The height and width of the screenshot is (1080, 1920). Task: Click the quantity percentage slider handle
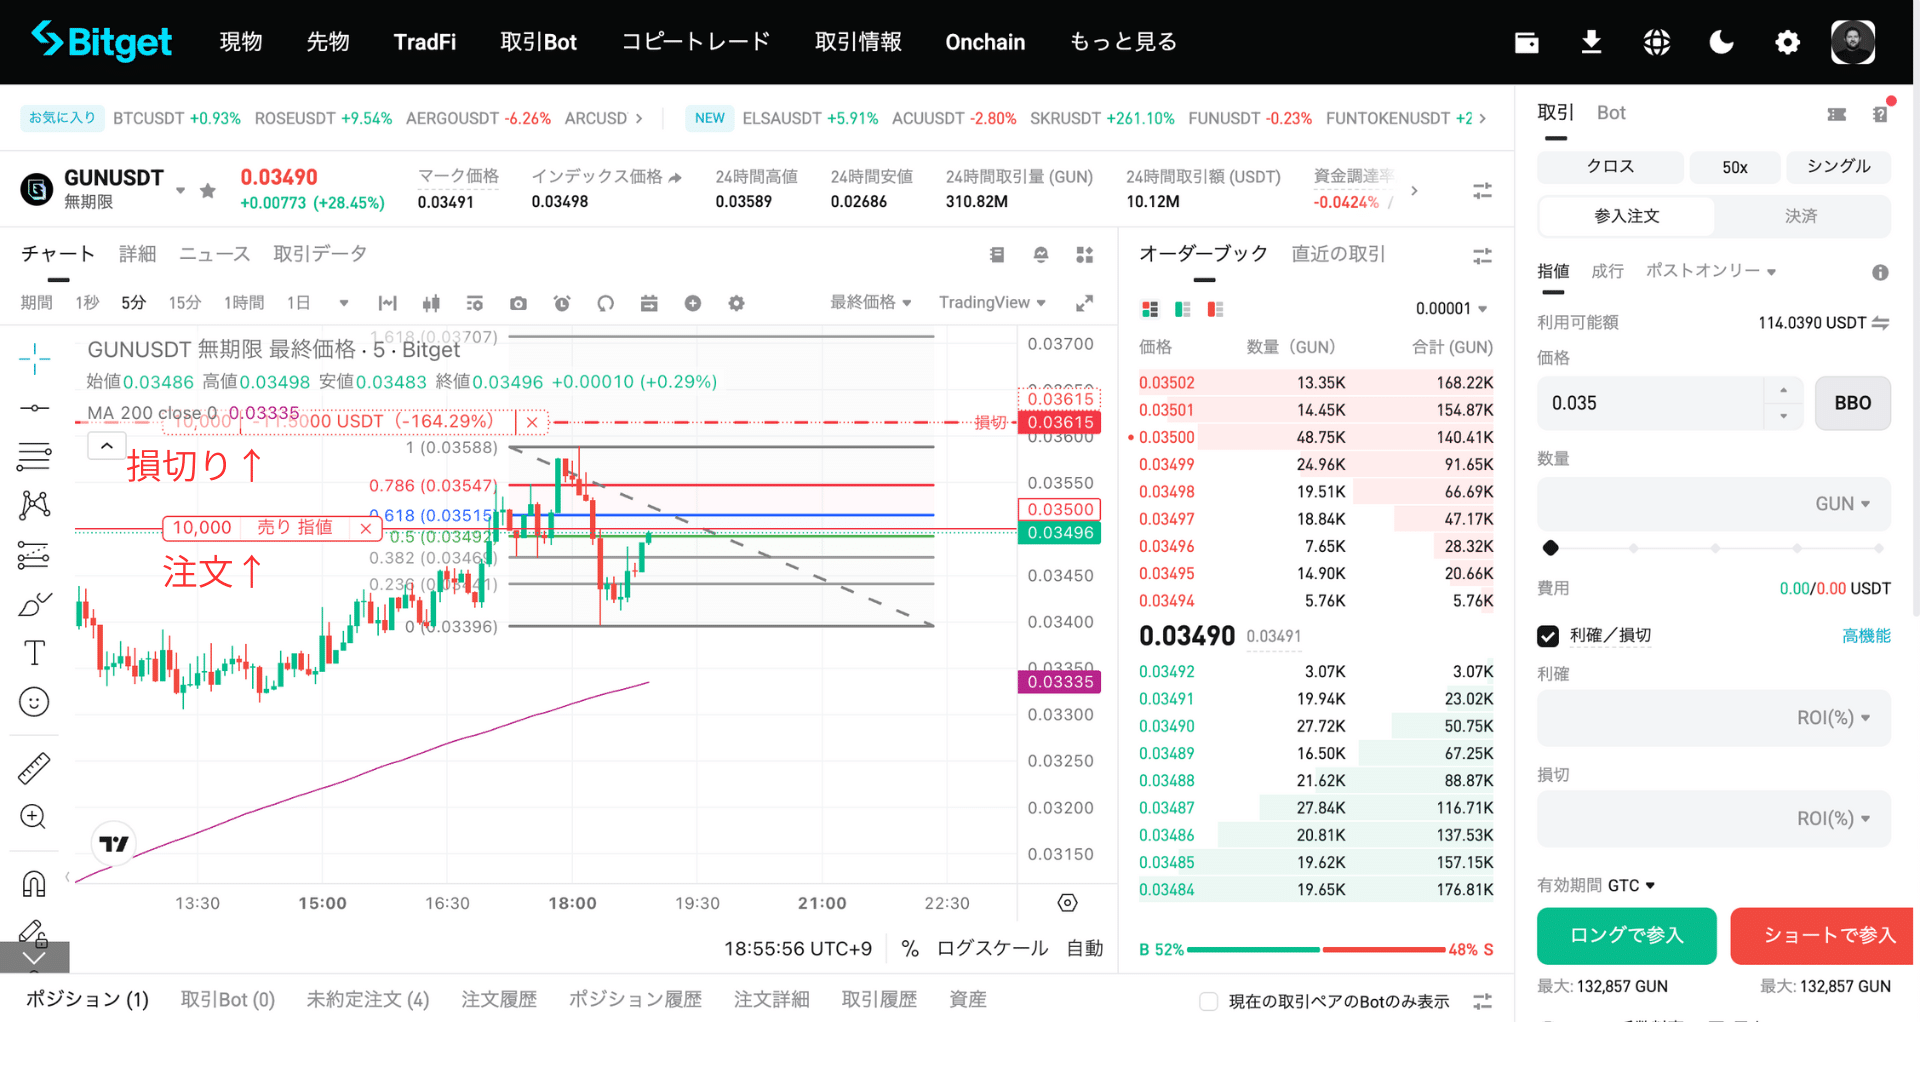click(x=1551, y=548)
